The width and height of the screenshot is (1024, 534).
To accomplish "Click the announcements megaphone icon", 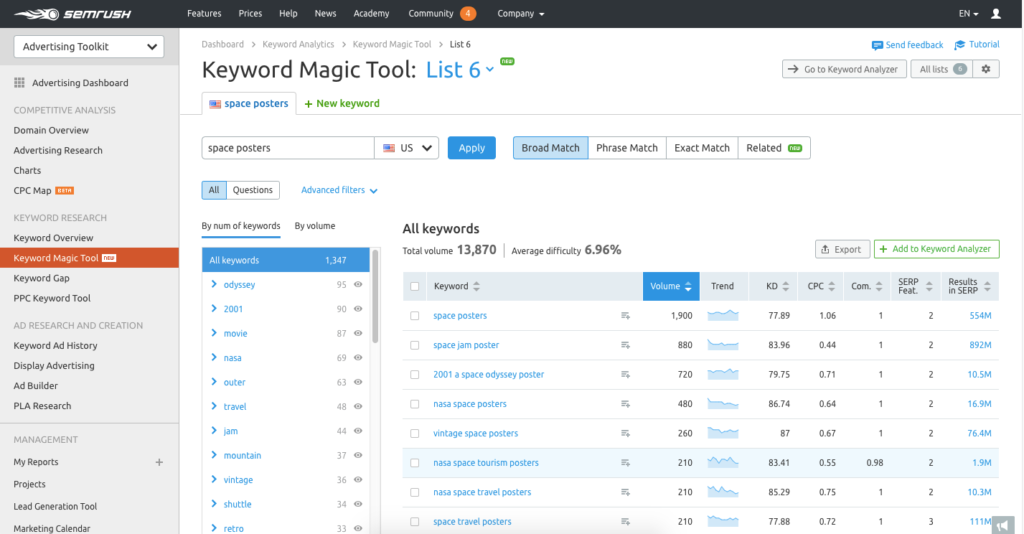I will [1003, 525].
